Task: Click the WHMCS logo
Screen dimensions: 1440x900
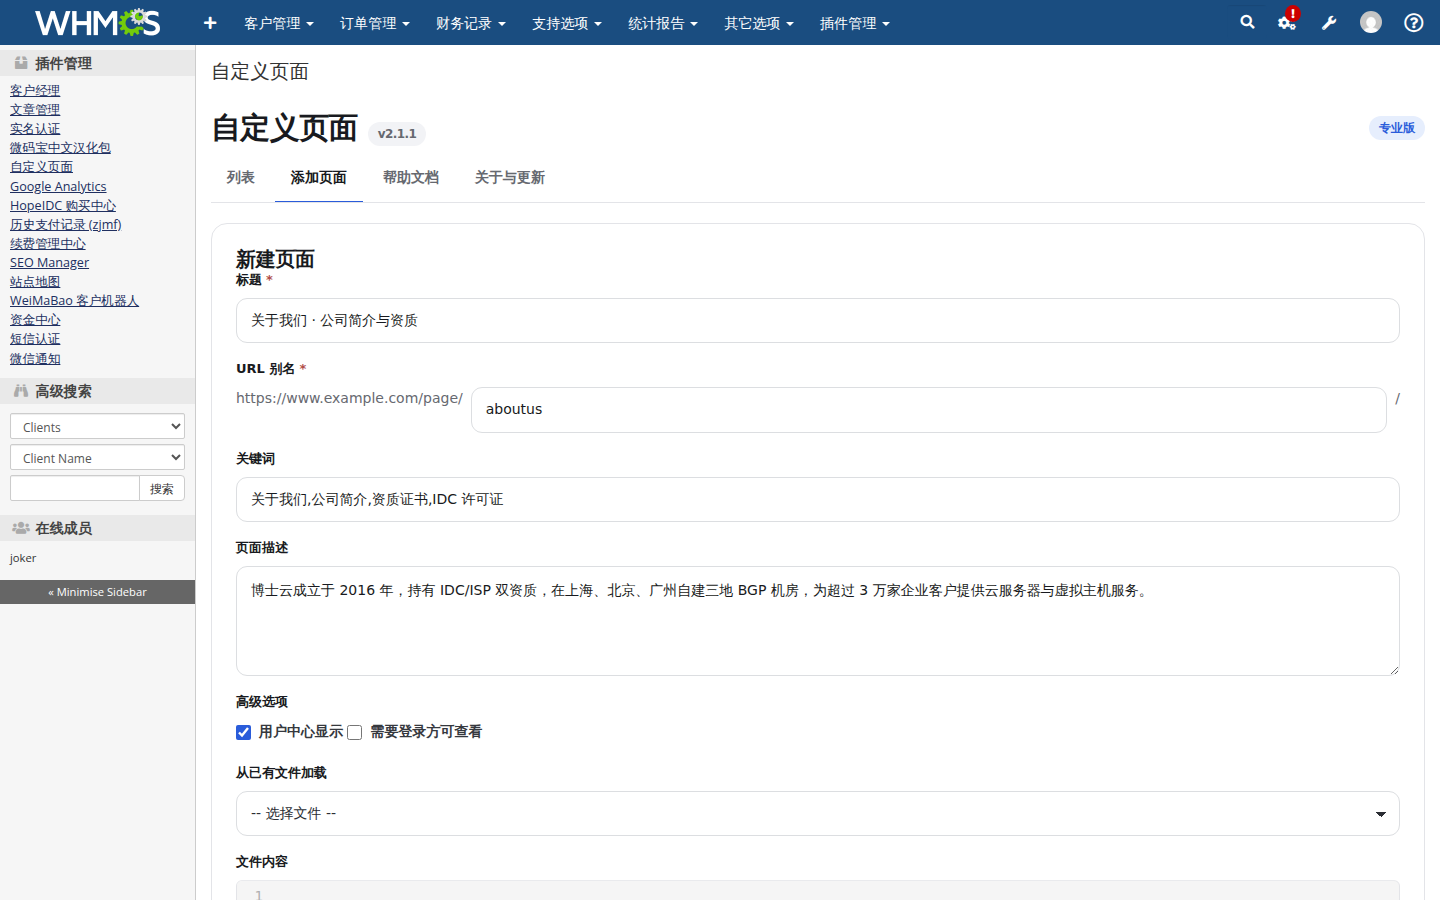Action: [x=97, y=22]
